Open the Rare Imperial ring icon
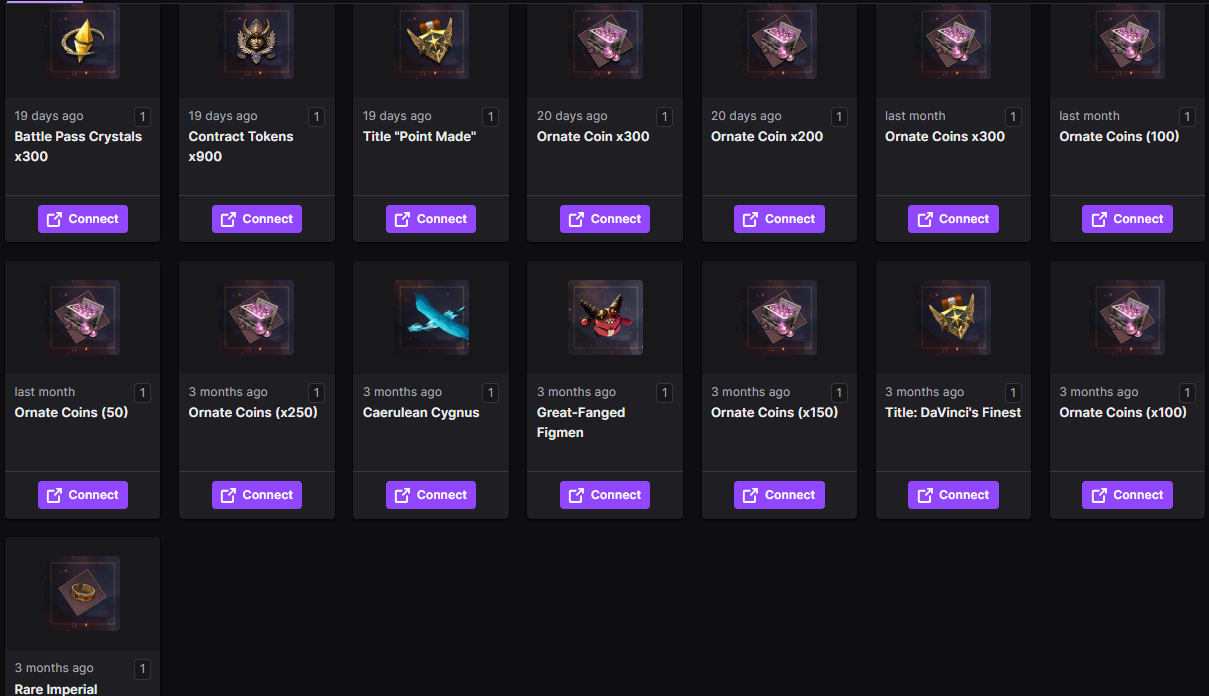 (x=83, y=593)
